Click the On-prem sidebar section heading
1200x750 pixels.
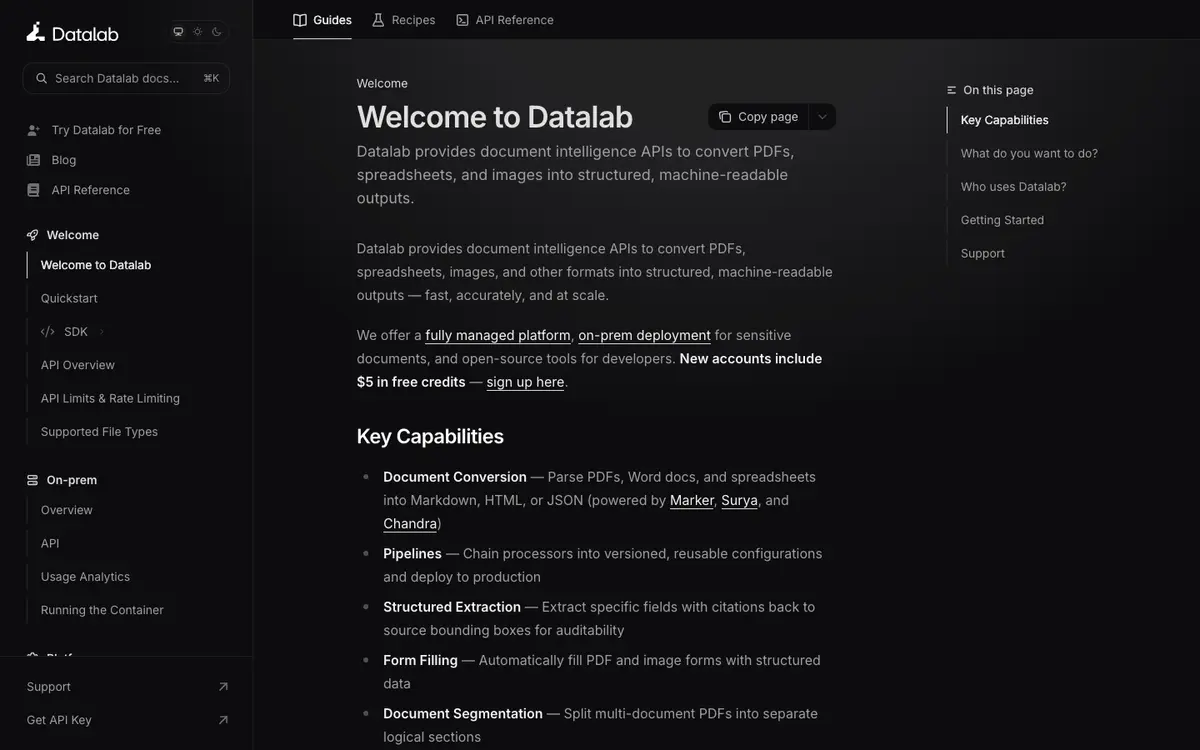72,480
